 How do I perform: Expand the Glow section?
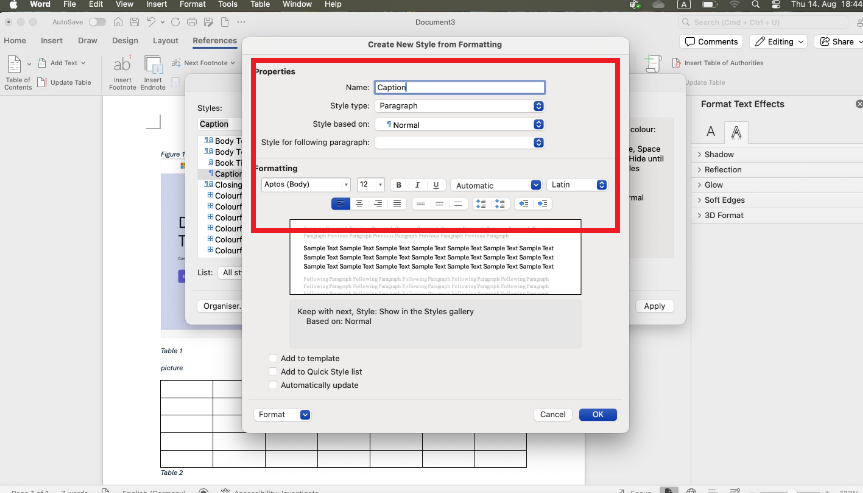713,185
